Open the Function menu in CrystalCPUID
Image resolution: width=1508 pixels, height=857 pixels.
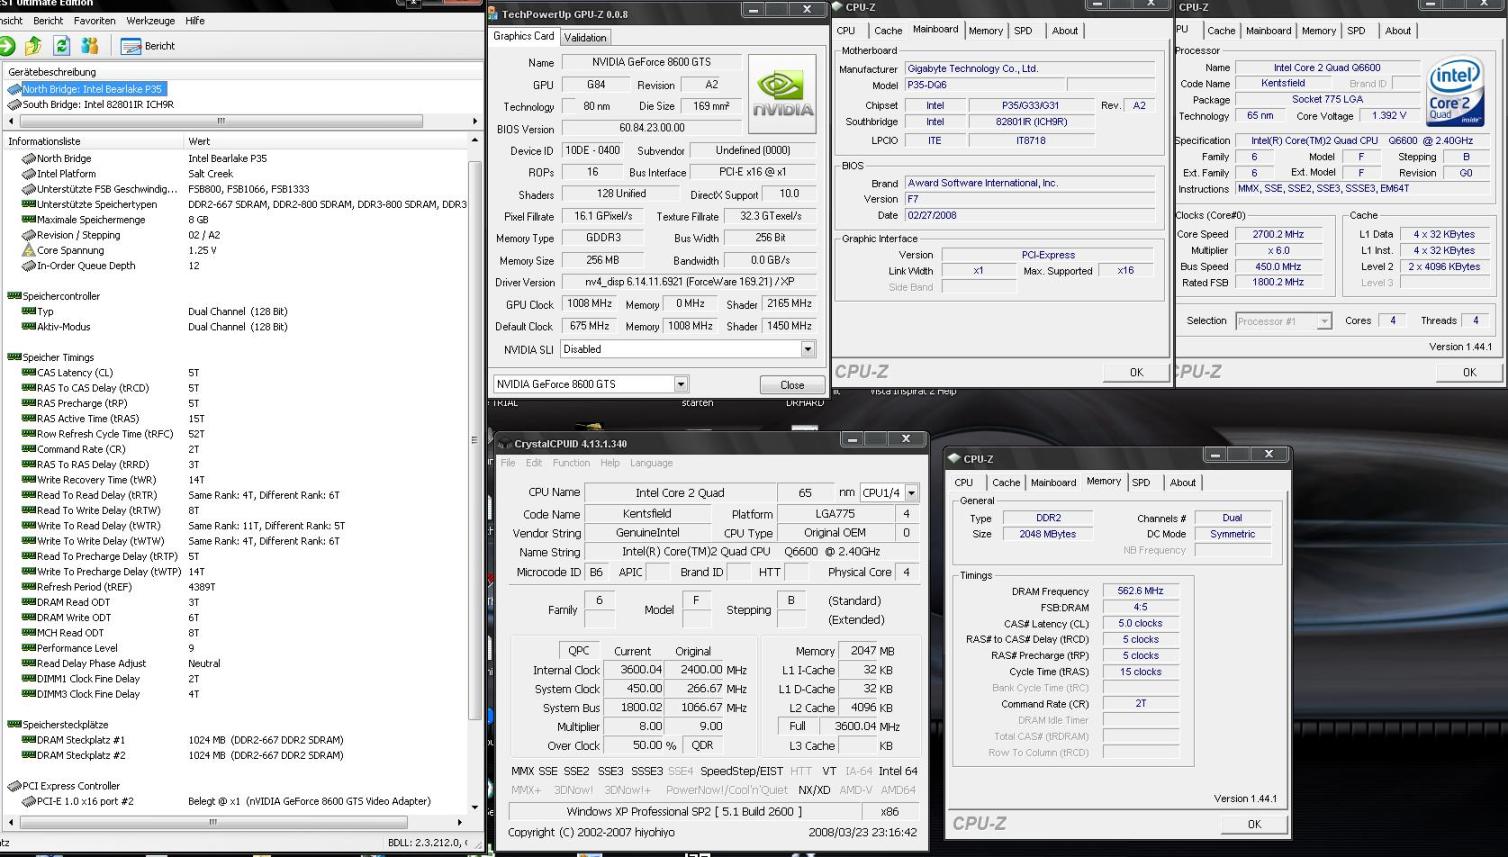[571, 463]
